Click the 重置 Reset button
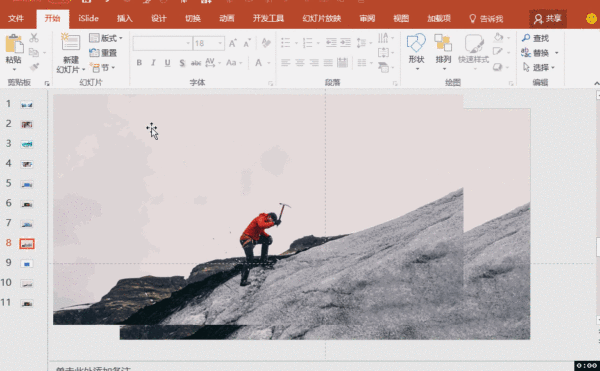Screen dimensions: 600x371 (103, 53)
